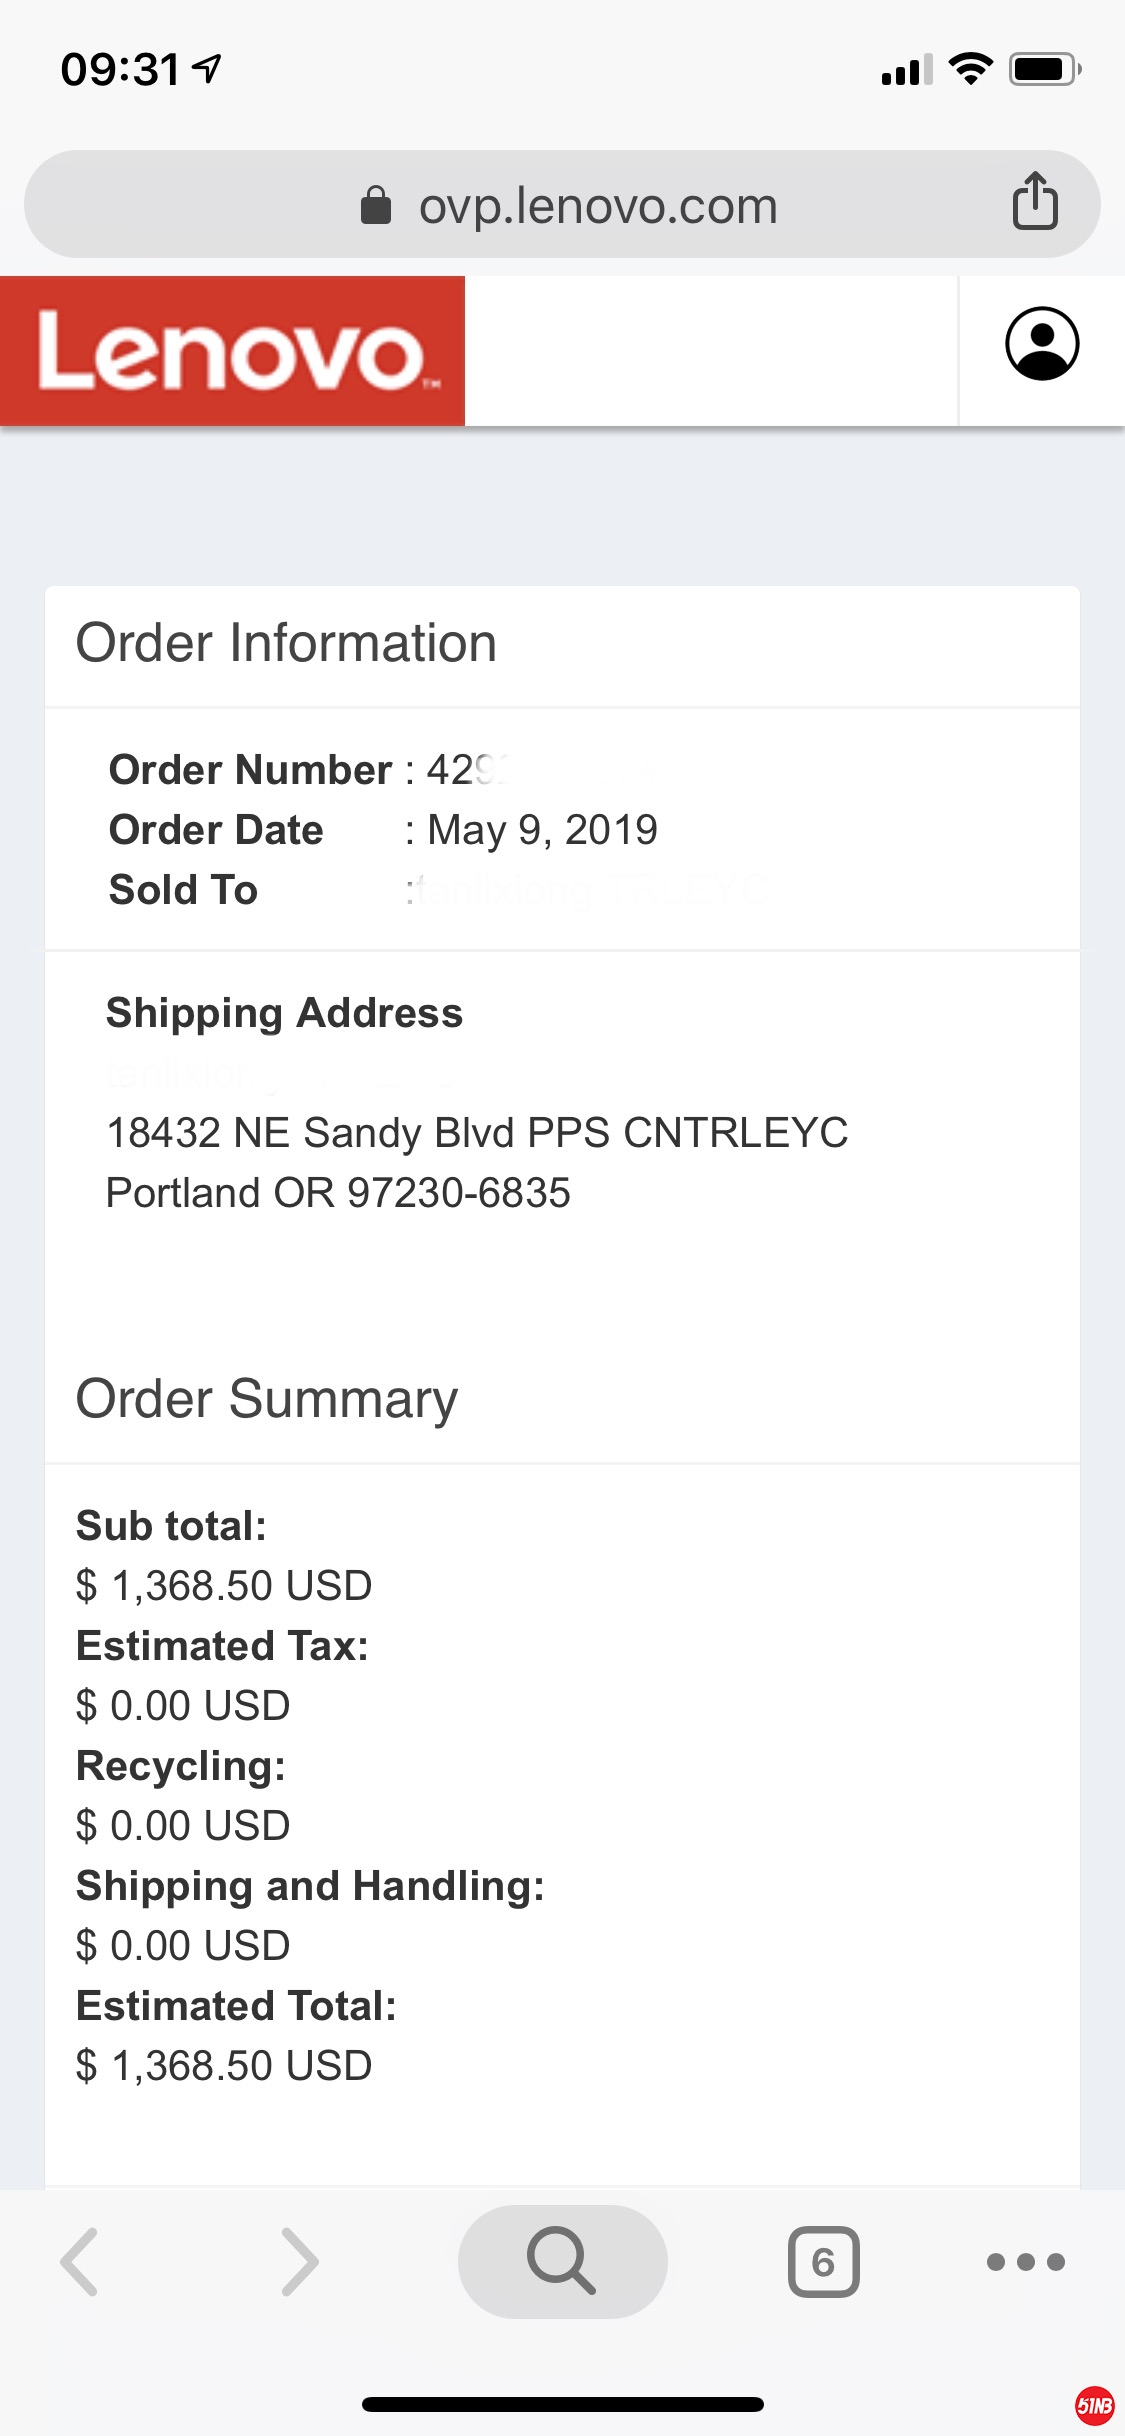Tap the browser back arrow
This screenshot has height=2436, width=1125.
point(80,2262)
